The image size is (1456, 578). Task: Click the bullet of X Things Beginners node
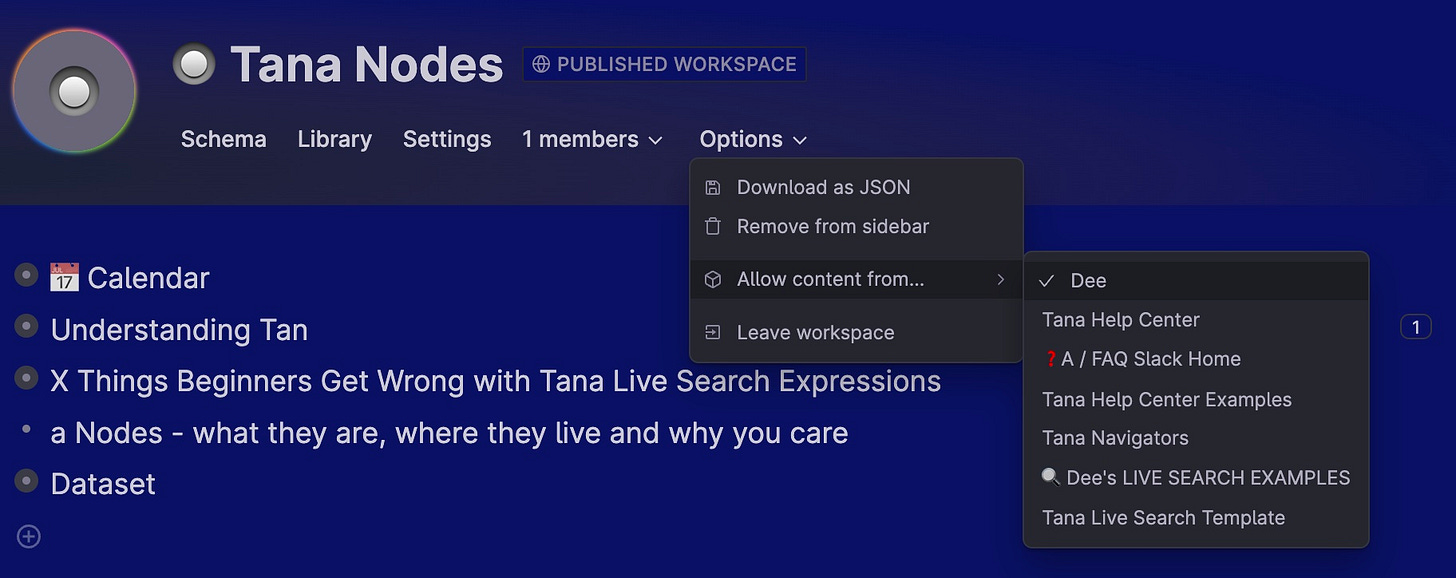click(x=27, y=378)
